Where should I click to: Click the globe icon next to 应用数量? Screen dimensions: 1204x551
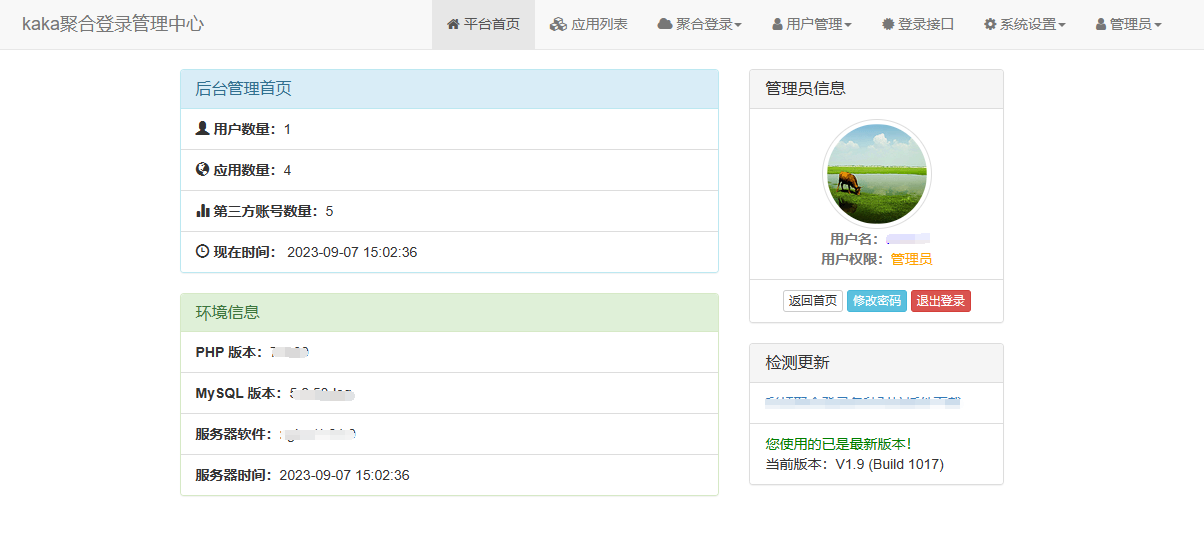click(202, 169)
